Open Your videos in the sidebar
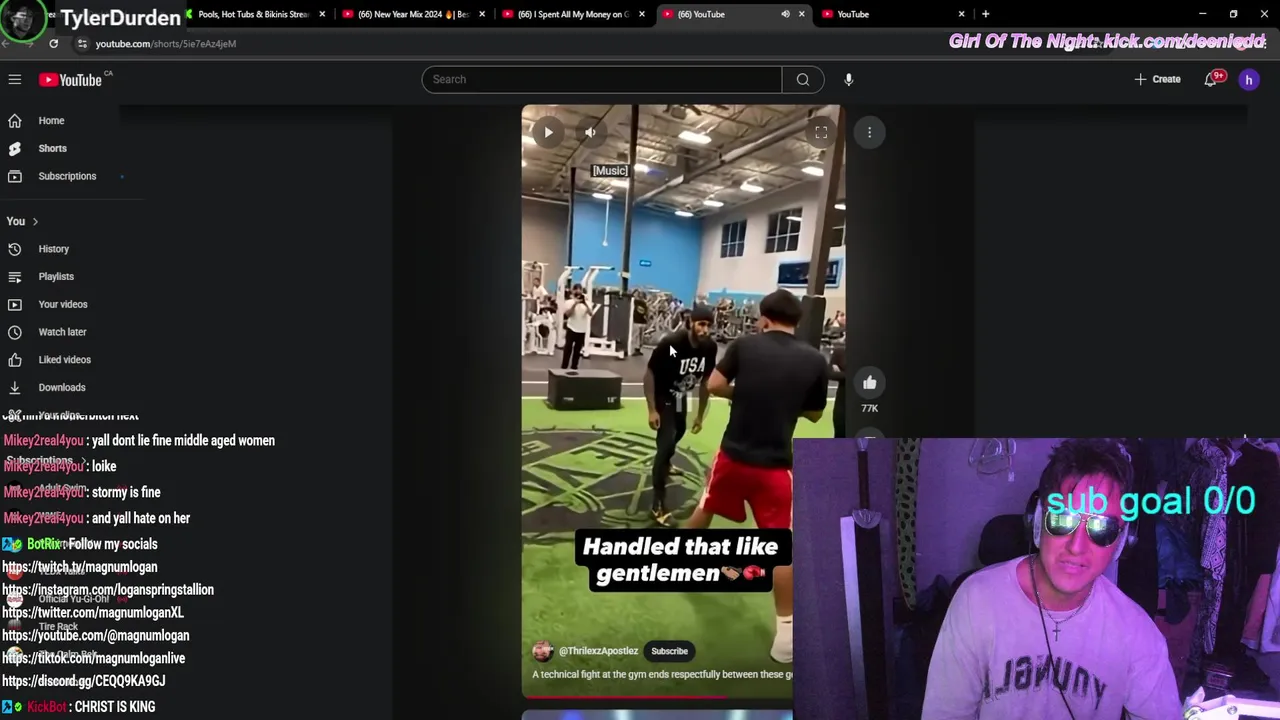This screenshot has height=720, width=1280. pos(63,304)
